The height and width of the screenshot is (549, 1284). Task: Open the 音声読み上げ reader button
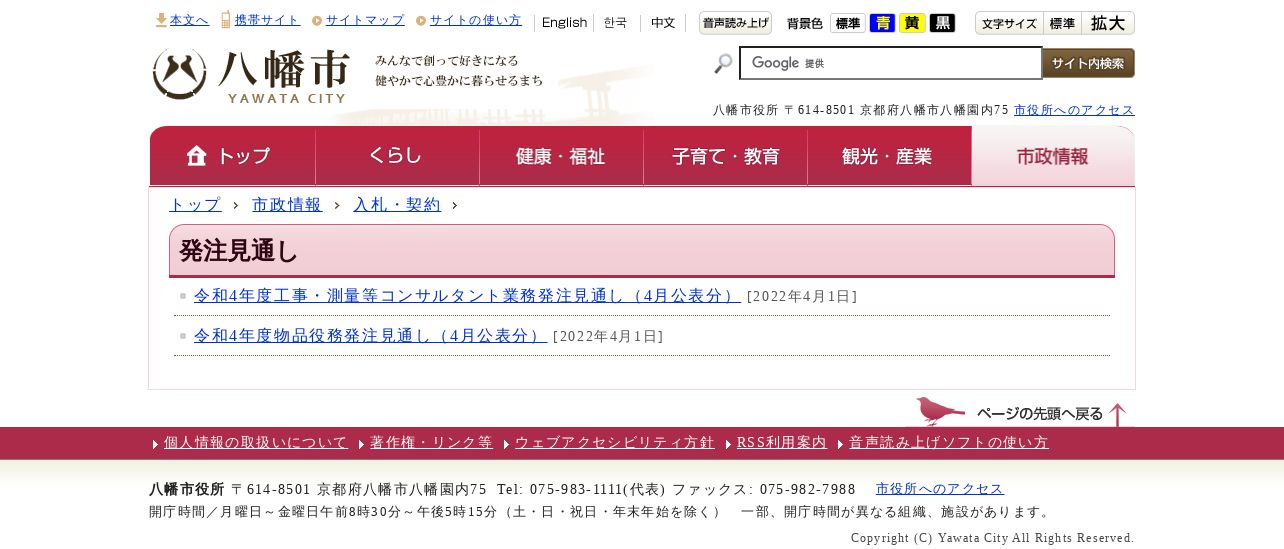point(735,23)
